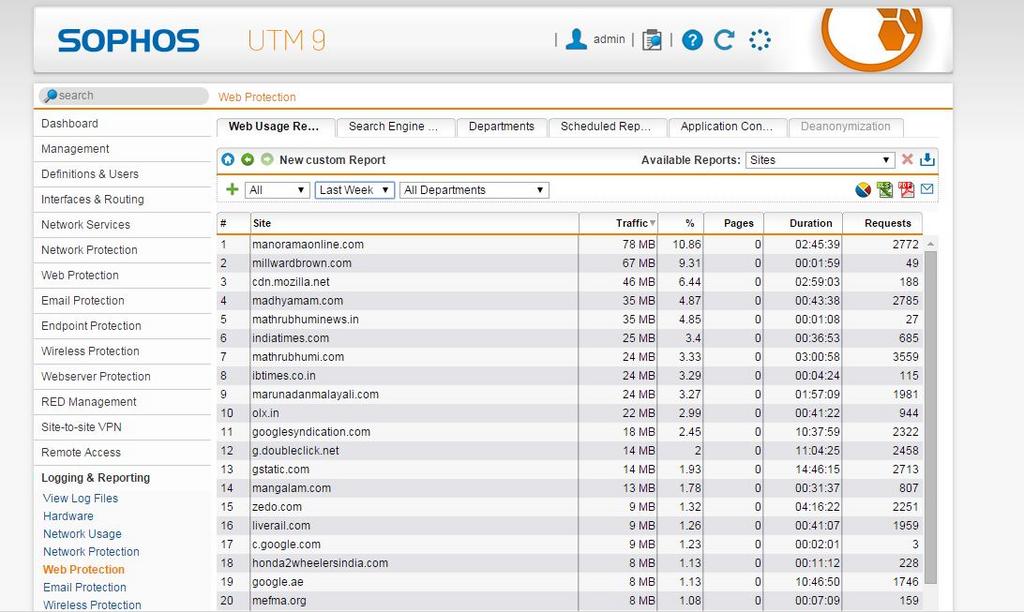Click the blue home report icon
This screenshot has width=1024, height=612.
click(228, 159)
